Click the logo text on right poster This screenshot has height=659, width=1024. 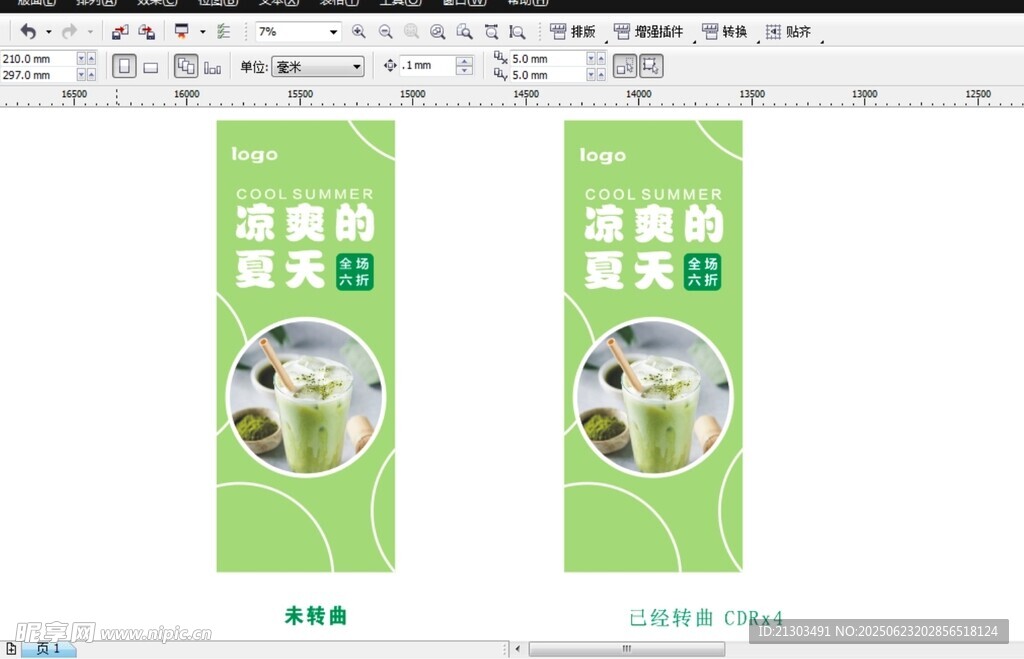tap(603, 155)
